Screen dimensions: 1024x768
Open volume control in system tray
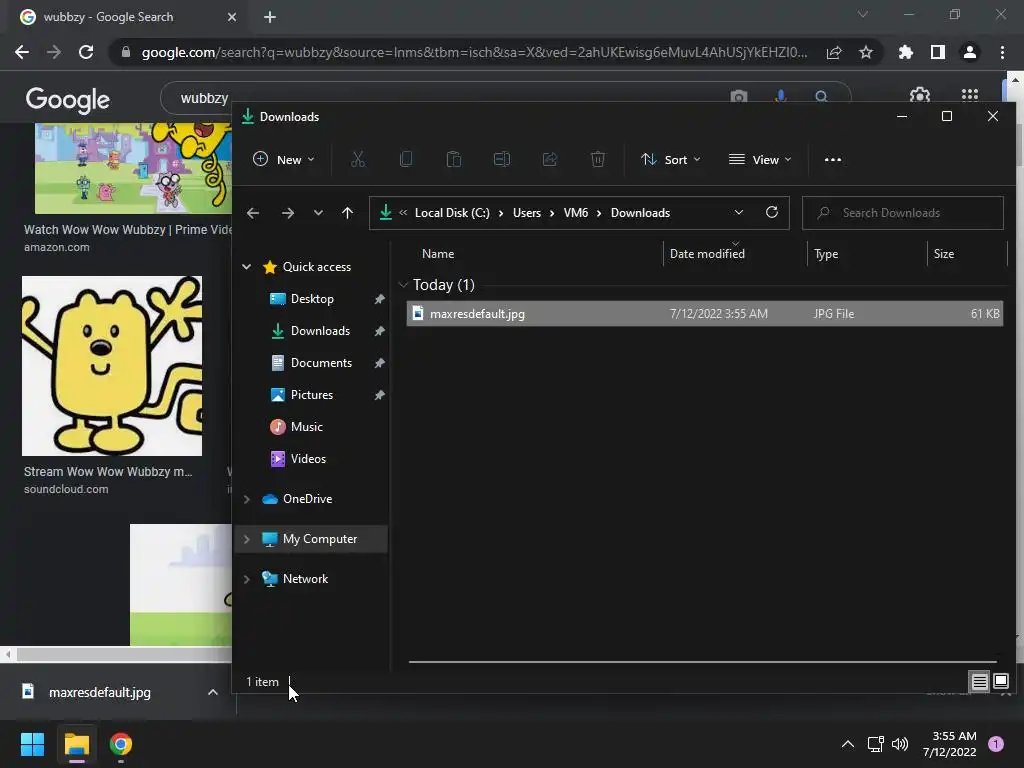(900, 744)
